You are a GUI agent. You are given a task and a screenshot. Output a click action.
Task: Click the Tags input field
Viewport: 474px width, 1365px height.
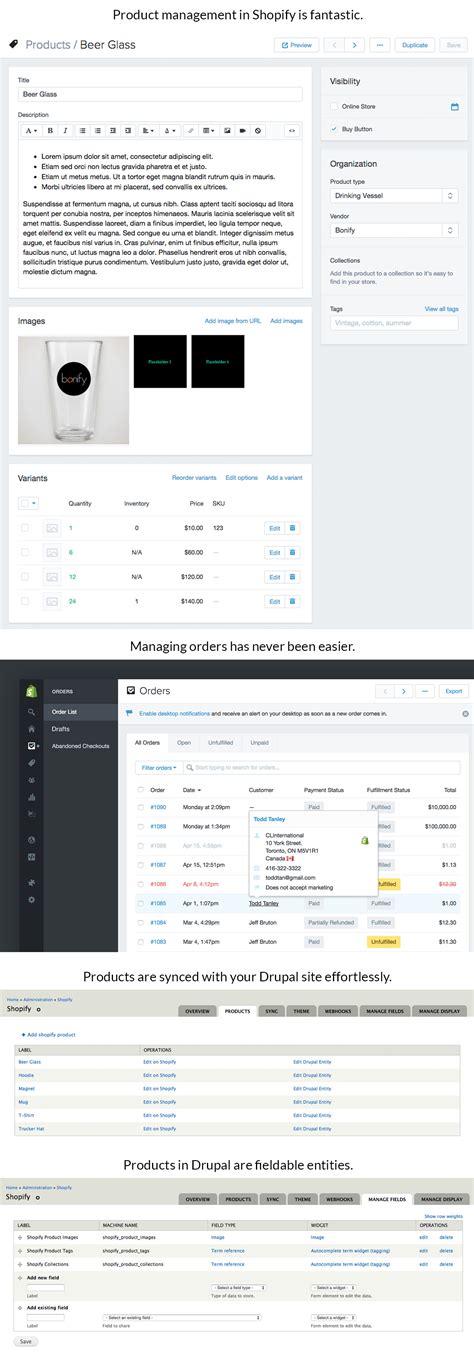point(394,323)
